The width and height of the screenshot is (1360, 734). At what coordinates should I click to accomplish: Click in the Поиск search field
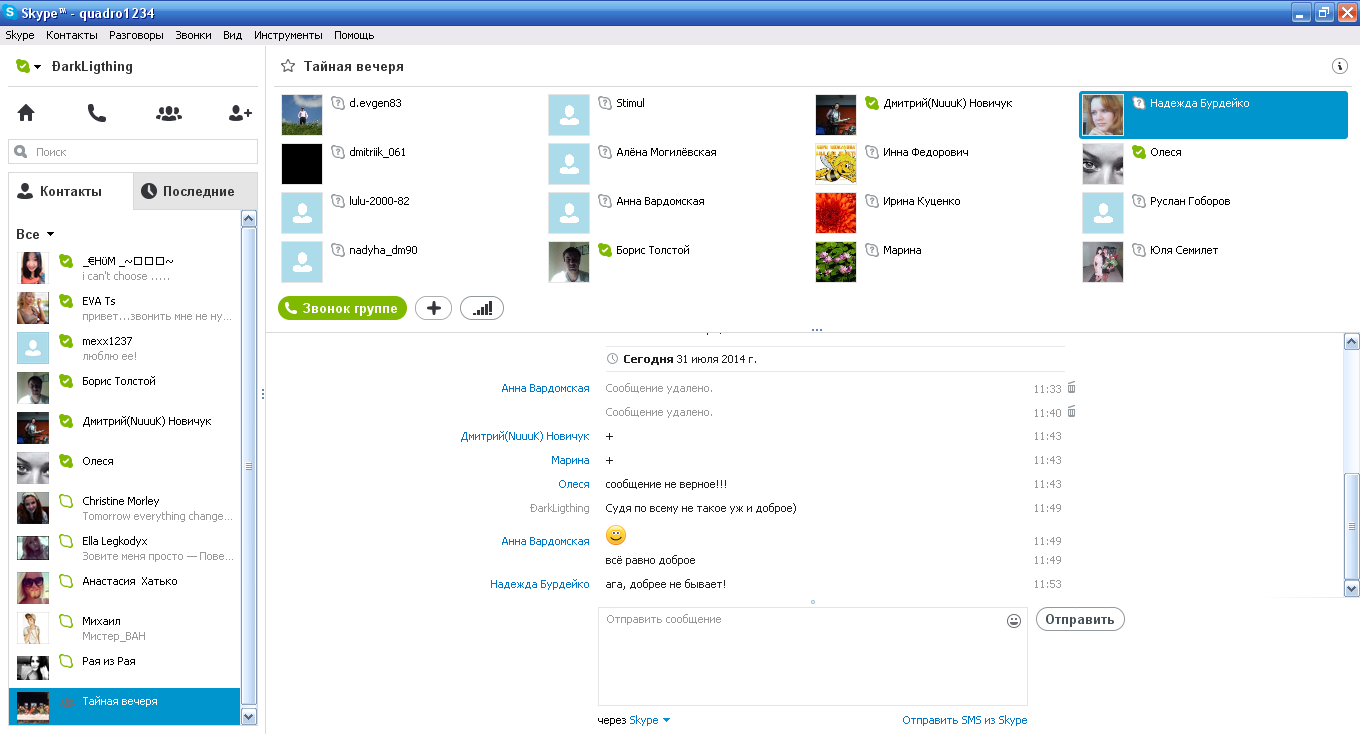[133, 152]
